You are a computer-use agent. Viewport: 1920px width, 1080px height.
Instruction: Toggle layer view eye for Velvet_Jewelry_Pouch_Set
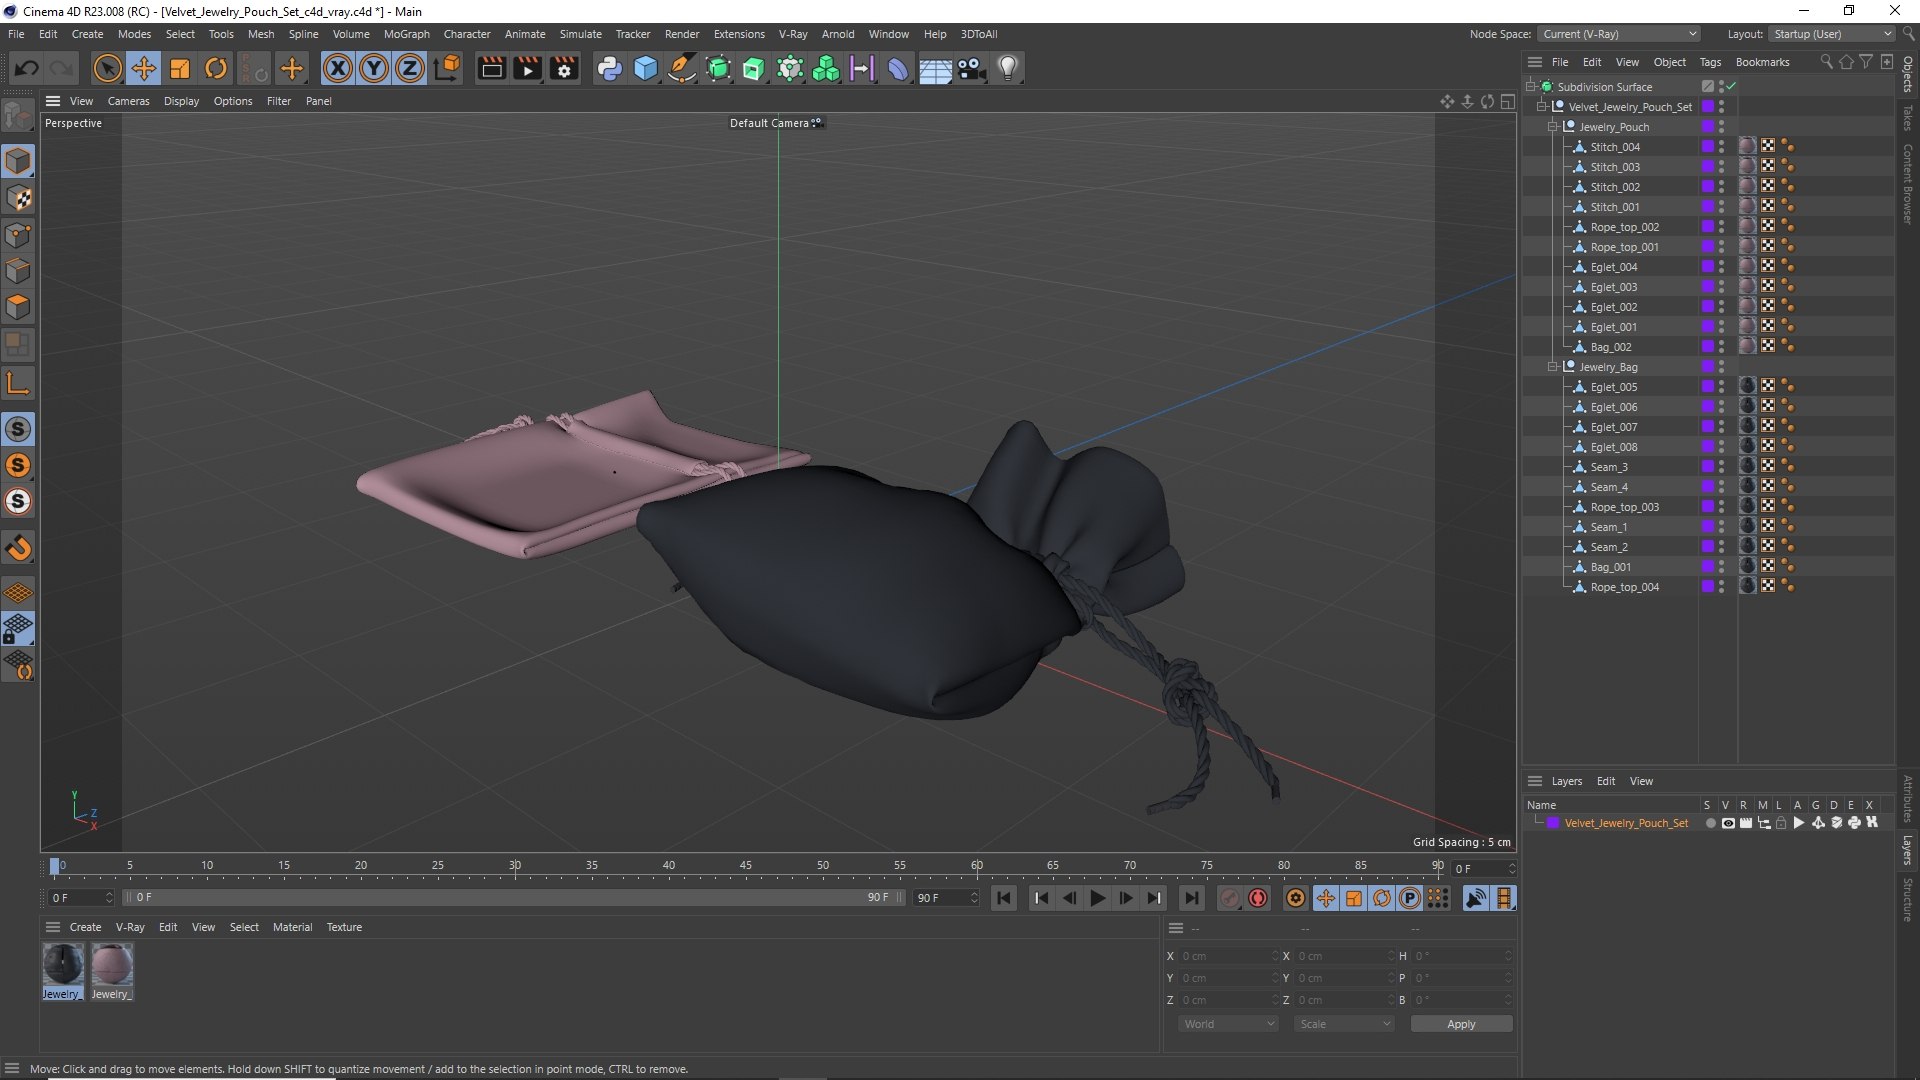1728,823
